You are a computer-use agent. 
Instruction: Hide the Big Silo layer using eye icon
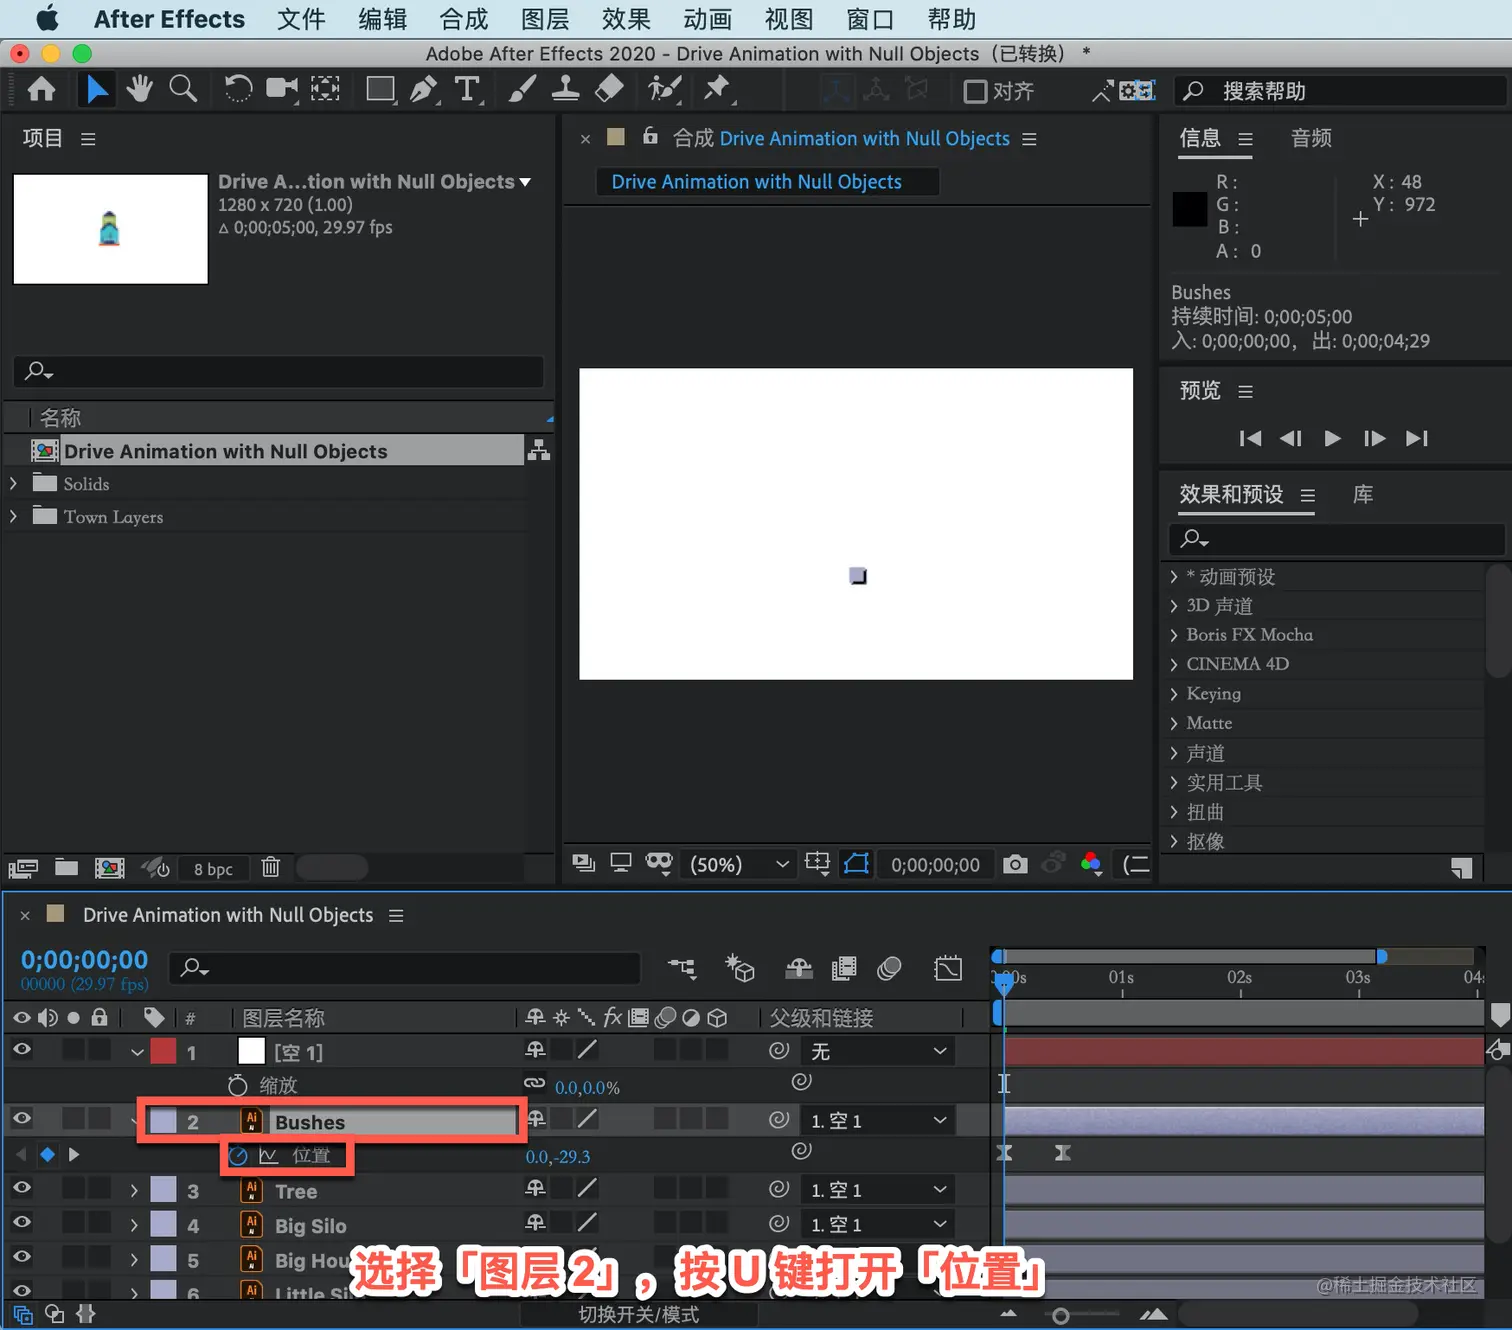coord(21,1223)
